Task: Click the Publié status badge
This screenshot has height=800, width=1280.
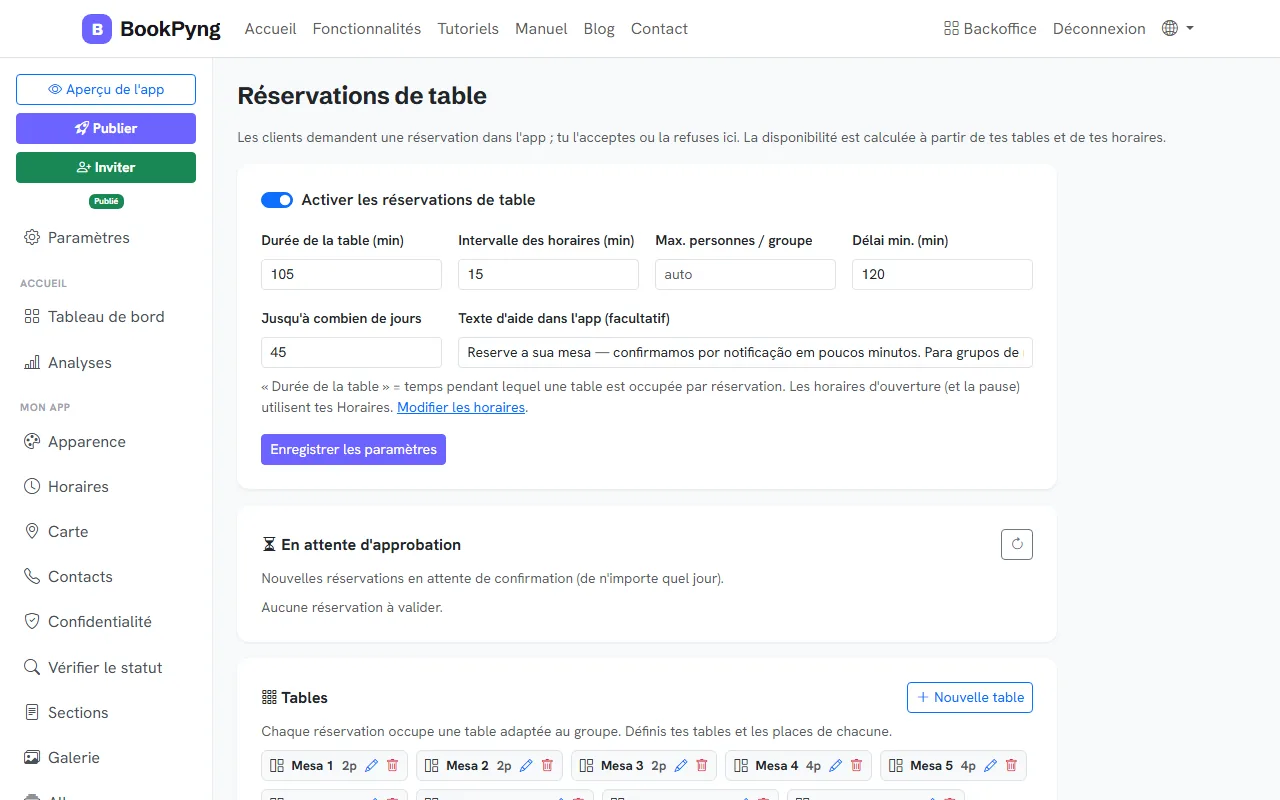Action: (106, 201)
